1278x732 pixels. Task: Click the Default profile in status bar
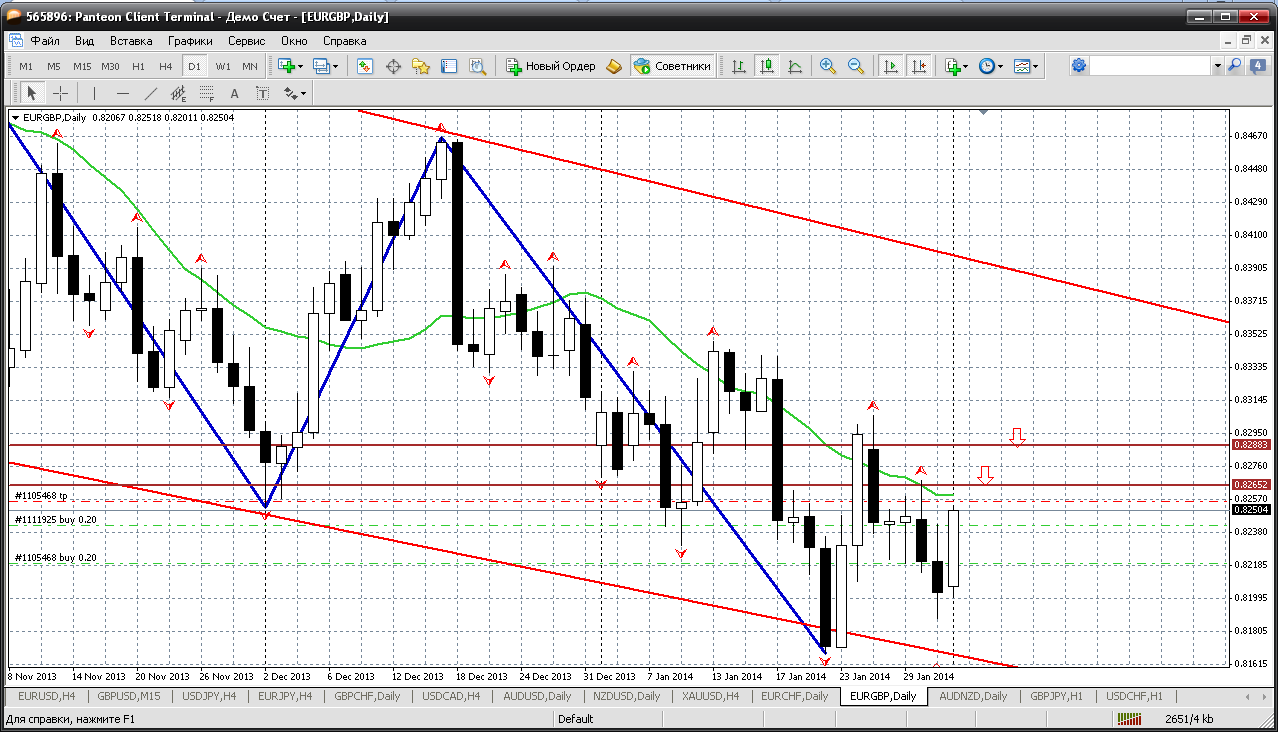575,719
